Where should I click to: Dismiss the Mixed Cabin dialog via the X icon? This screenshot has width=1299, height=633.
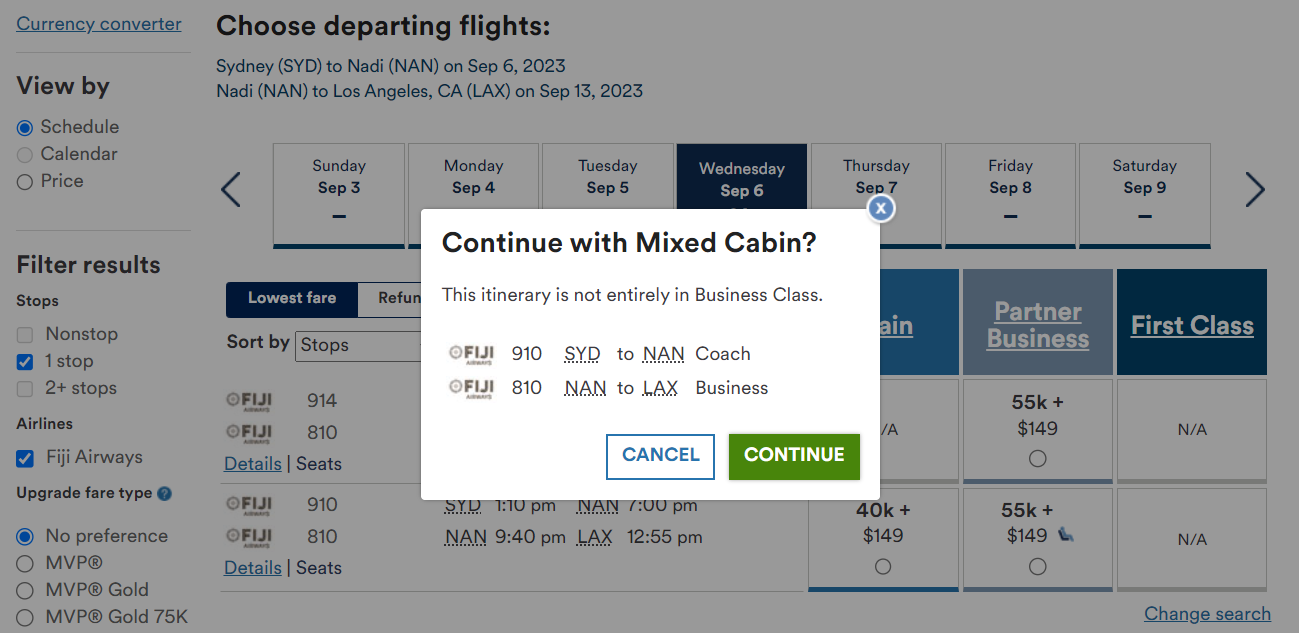pos(880,208)
